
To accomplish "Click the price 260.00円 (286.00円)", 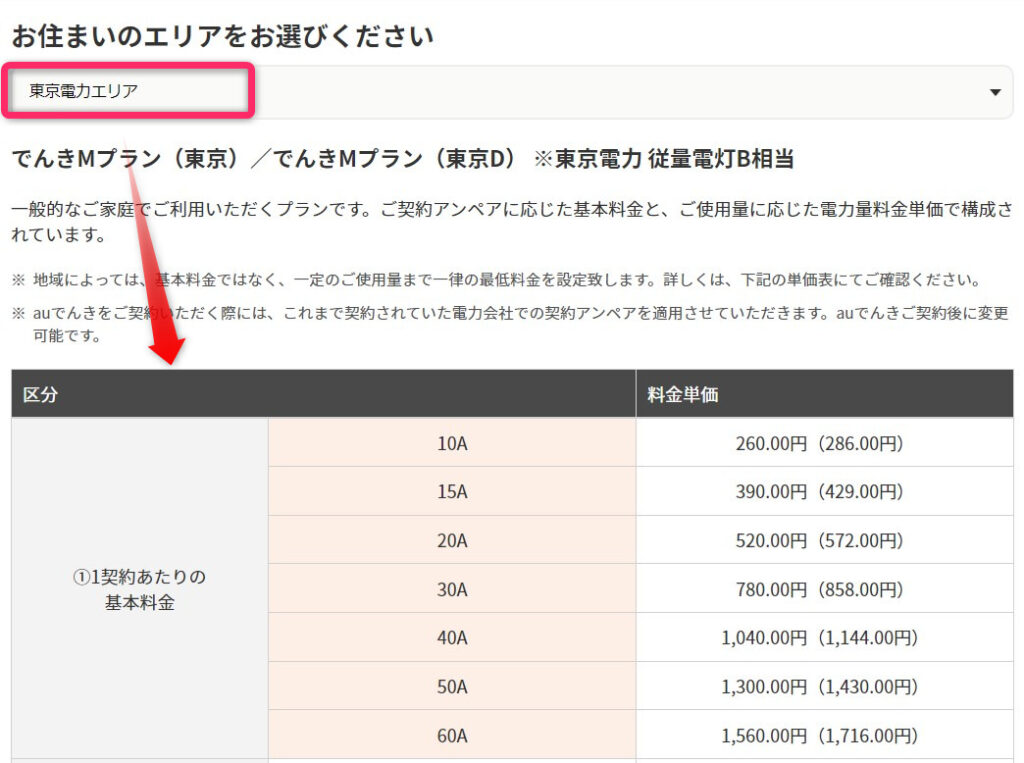I will coord(819,444).
